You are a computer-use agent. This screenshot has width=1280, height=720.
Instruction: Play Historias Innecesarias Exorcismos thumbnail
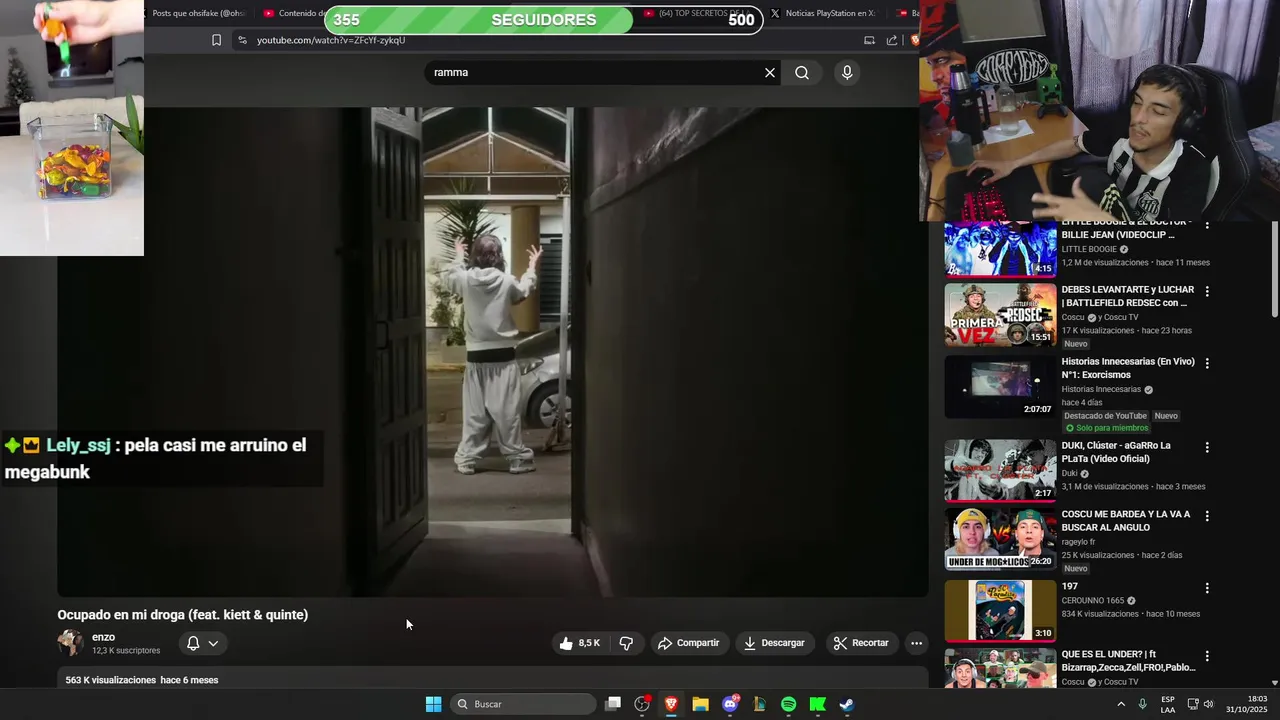(x=1000, y=386)
